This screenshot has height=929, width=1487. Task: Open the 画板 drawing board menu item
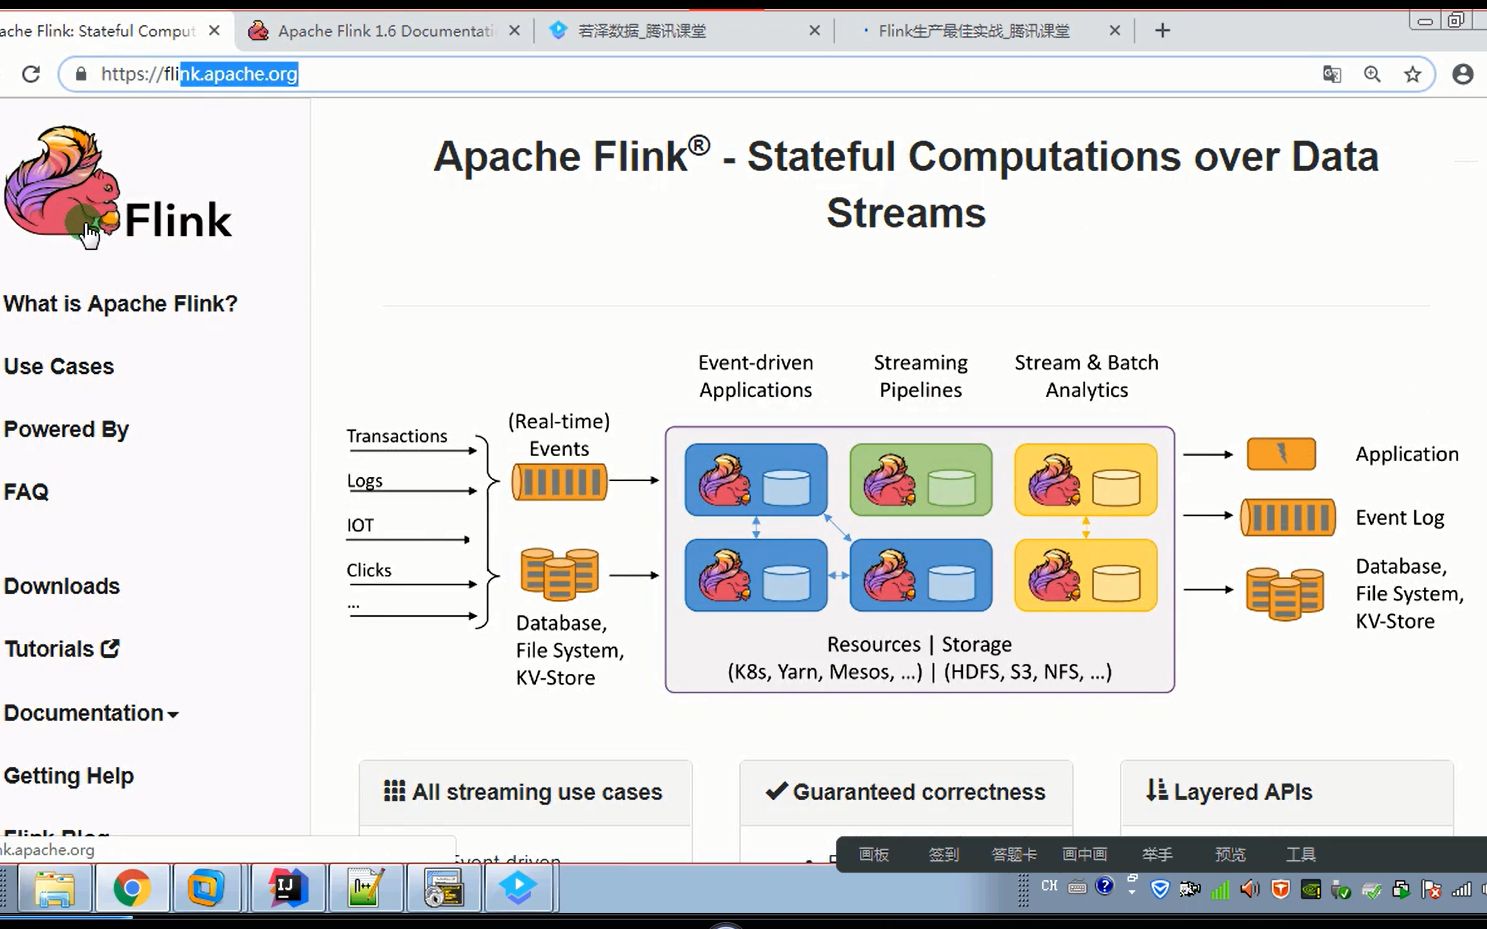(x=874, y=854)
